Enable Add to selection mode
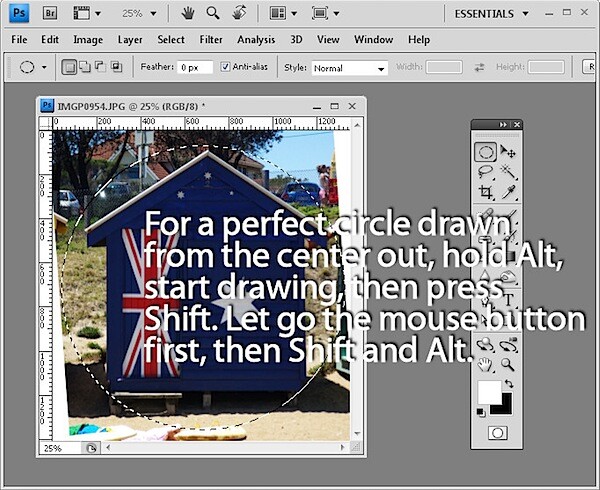 point(85,67)
